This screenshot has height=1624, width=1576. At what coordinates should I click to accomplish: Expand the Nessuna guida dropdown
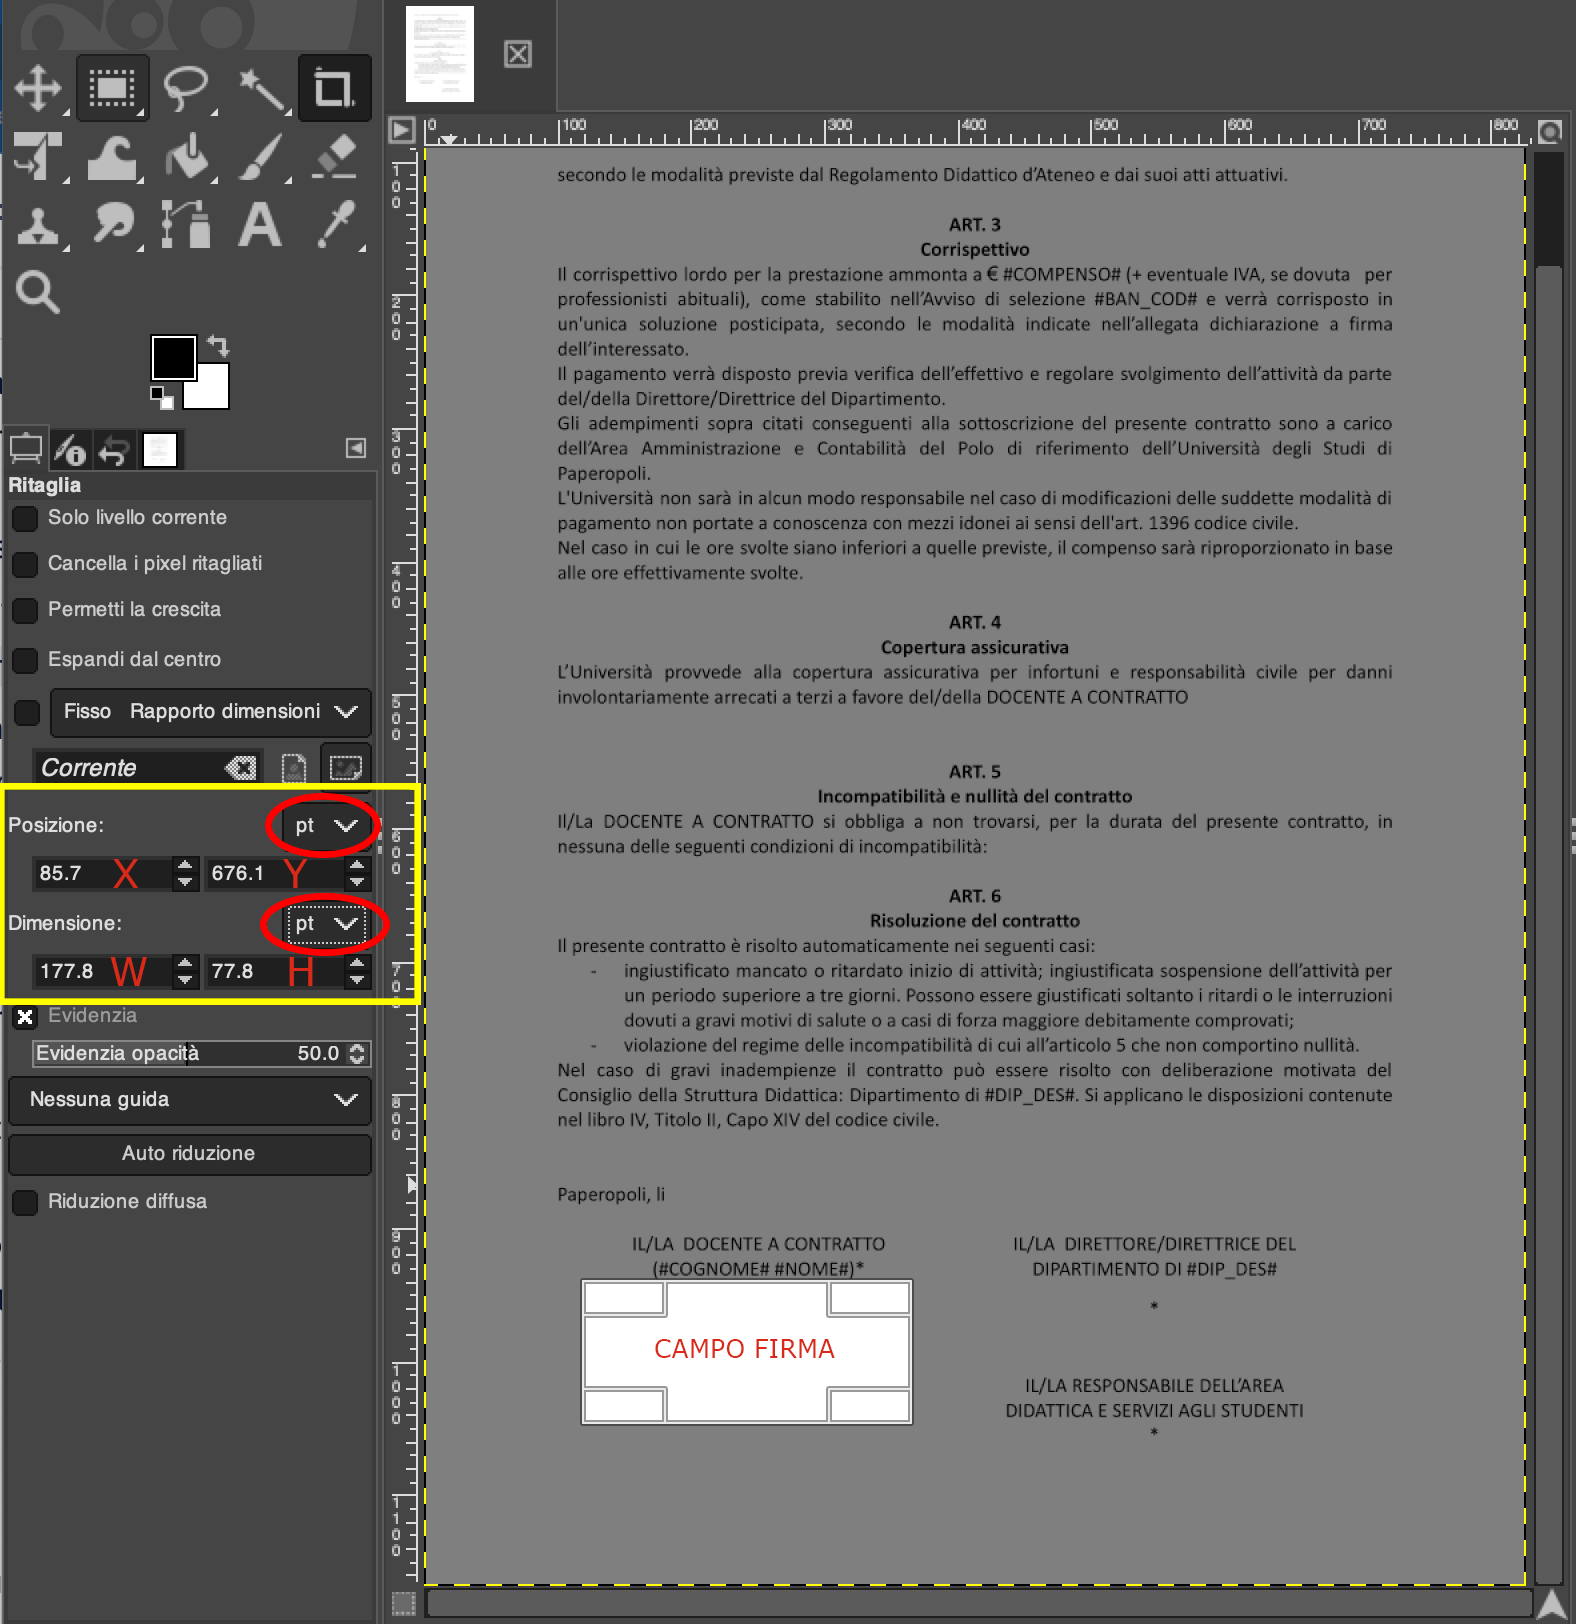[190, 1100]
